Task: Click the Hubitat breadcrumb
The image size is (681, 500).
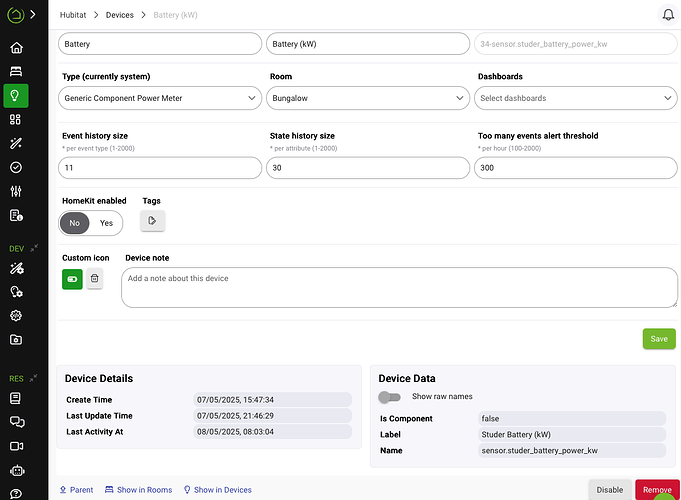Action: click(x=73, y=15)
